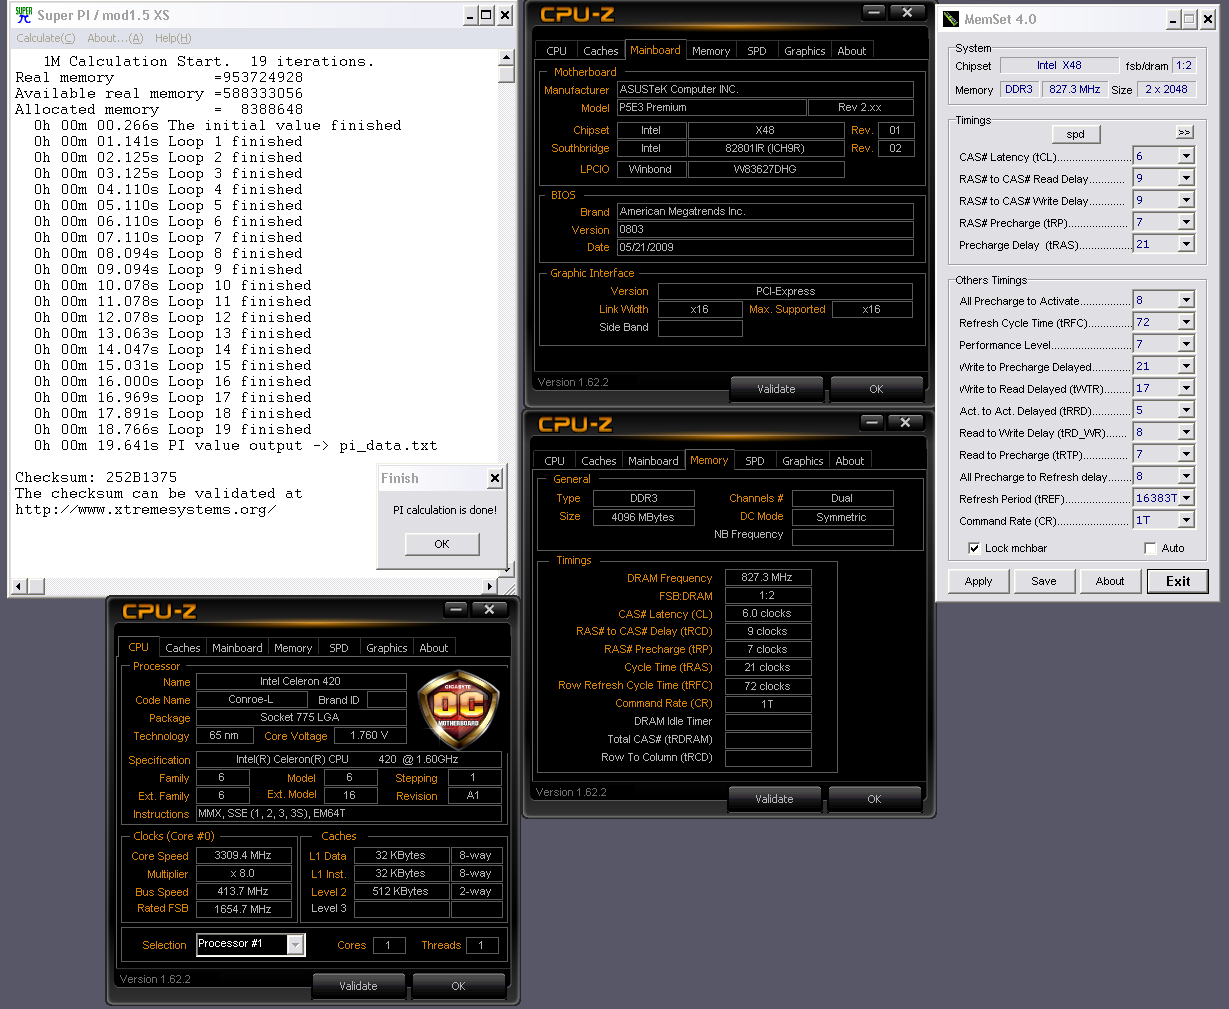The image size is (1229, 1009).
Task: Select CPU tab in middle CPU-Z Memory window
Action: pyautogui.click(x=555, y=461)
